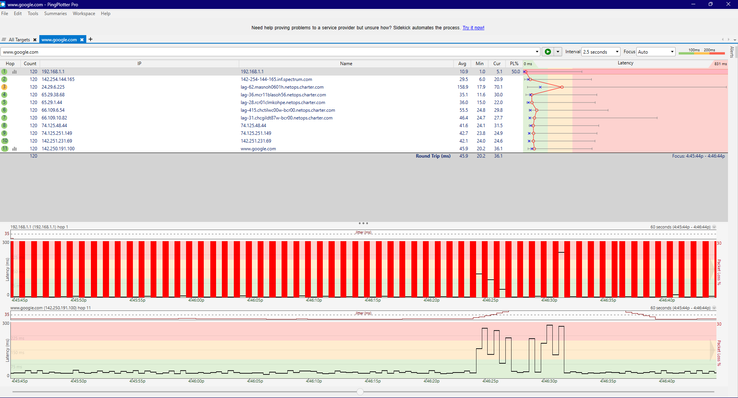
Task: Open the File menu
Action: 5,14
